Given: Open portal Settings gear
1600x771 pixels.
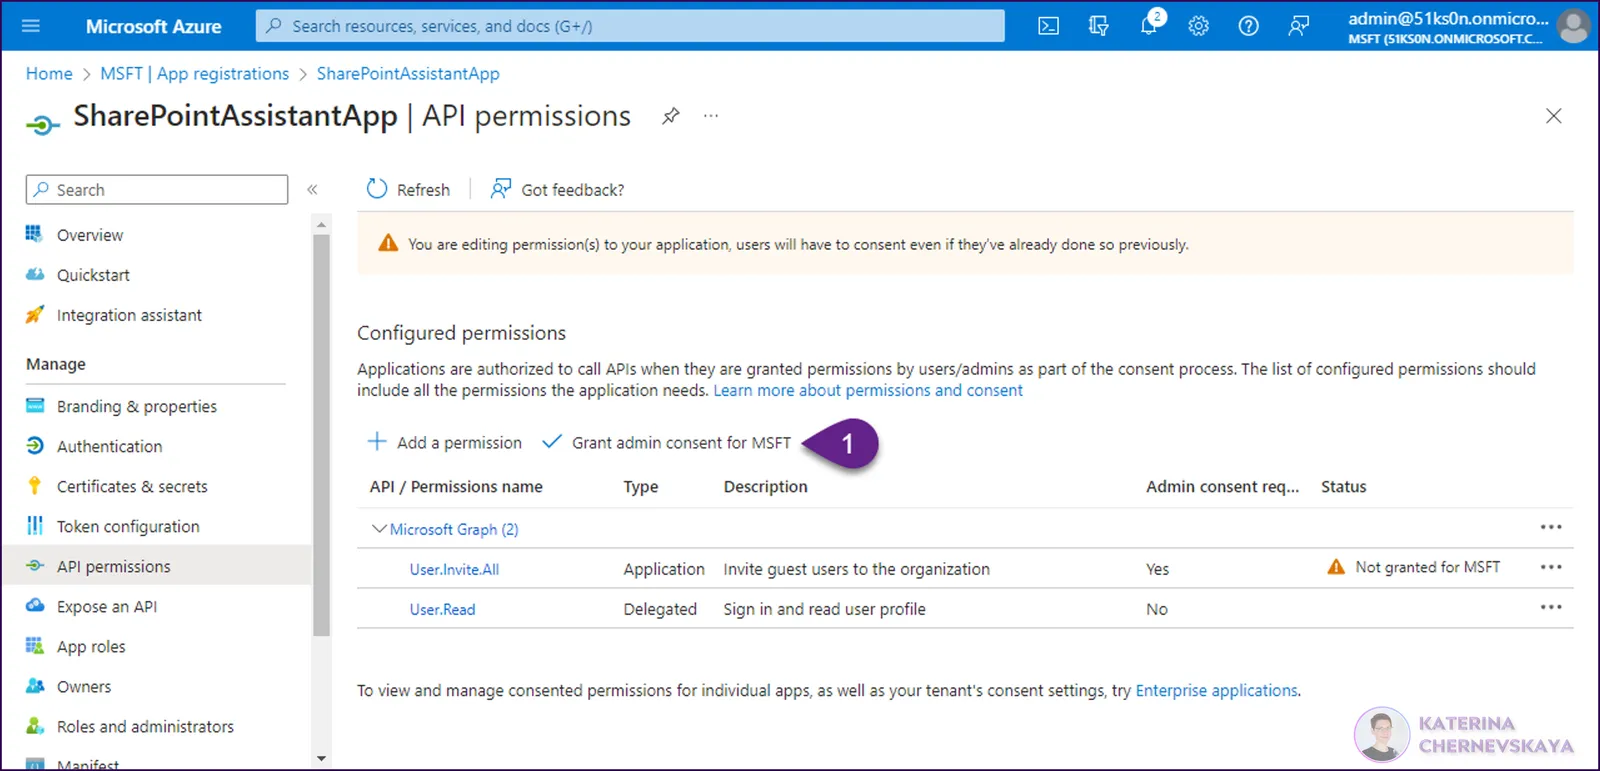Looking at the screenshot, I should (1198, 26).
